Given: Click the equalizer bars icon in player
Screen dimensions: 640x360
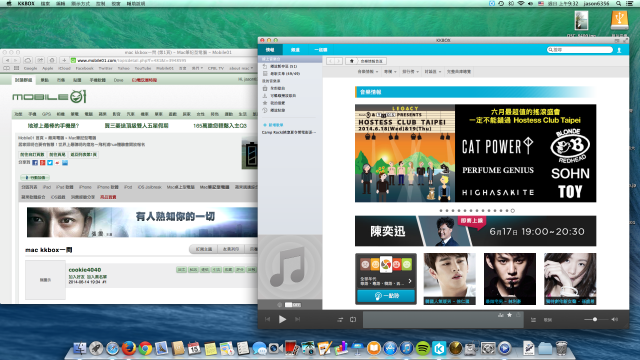Looking at the screenshot, I should 501,315.
